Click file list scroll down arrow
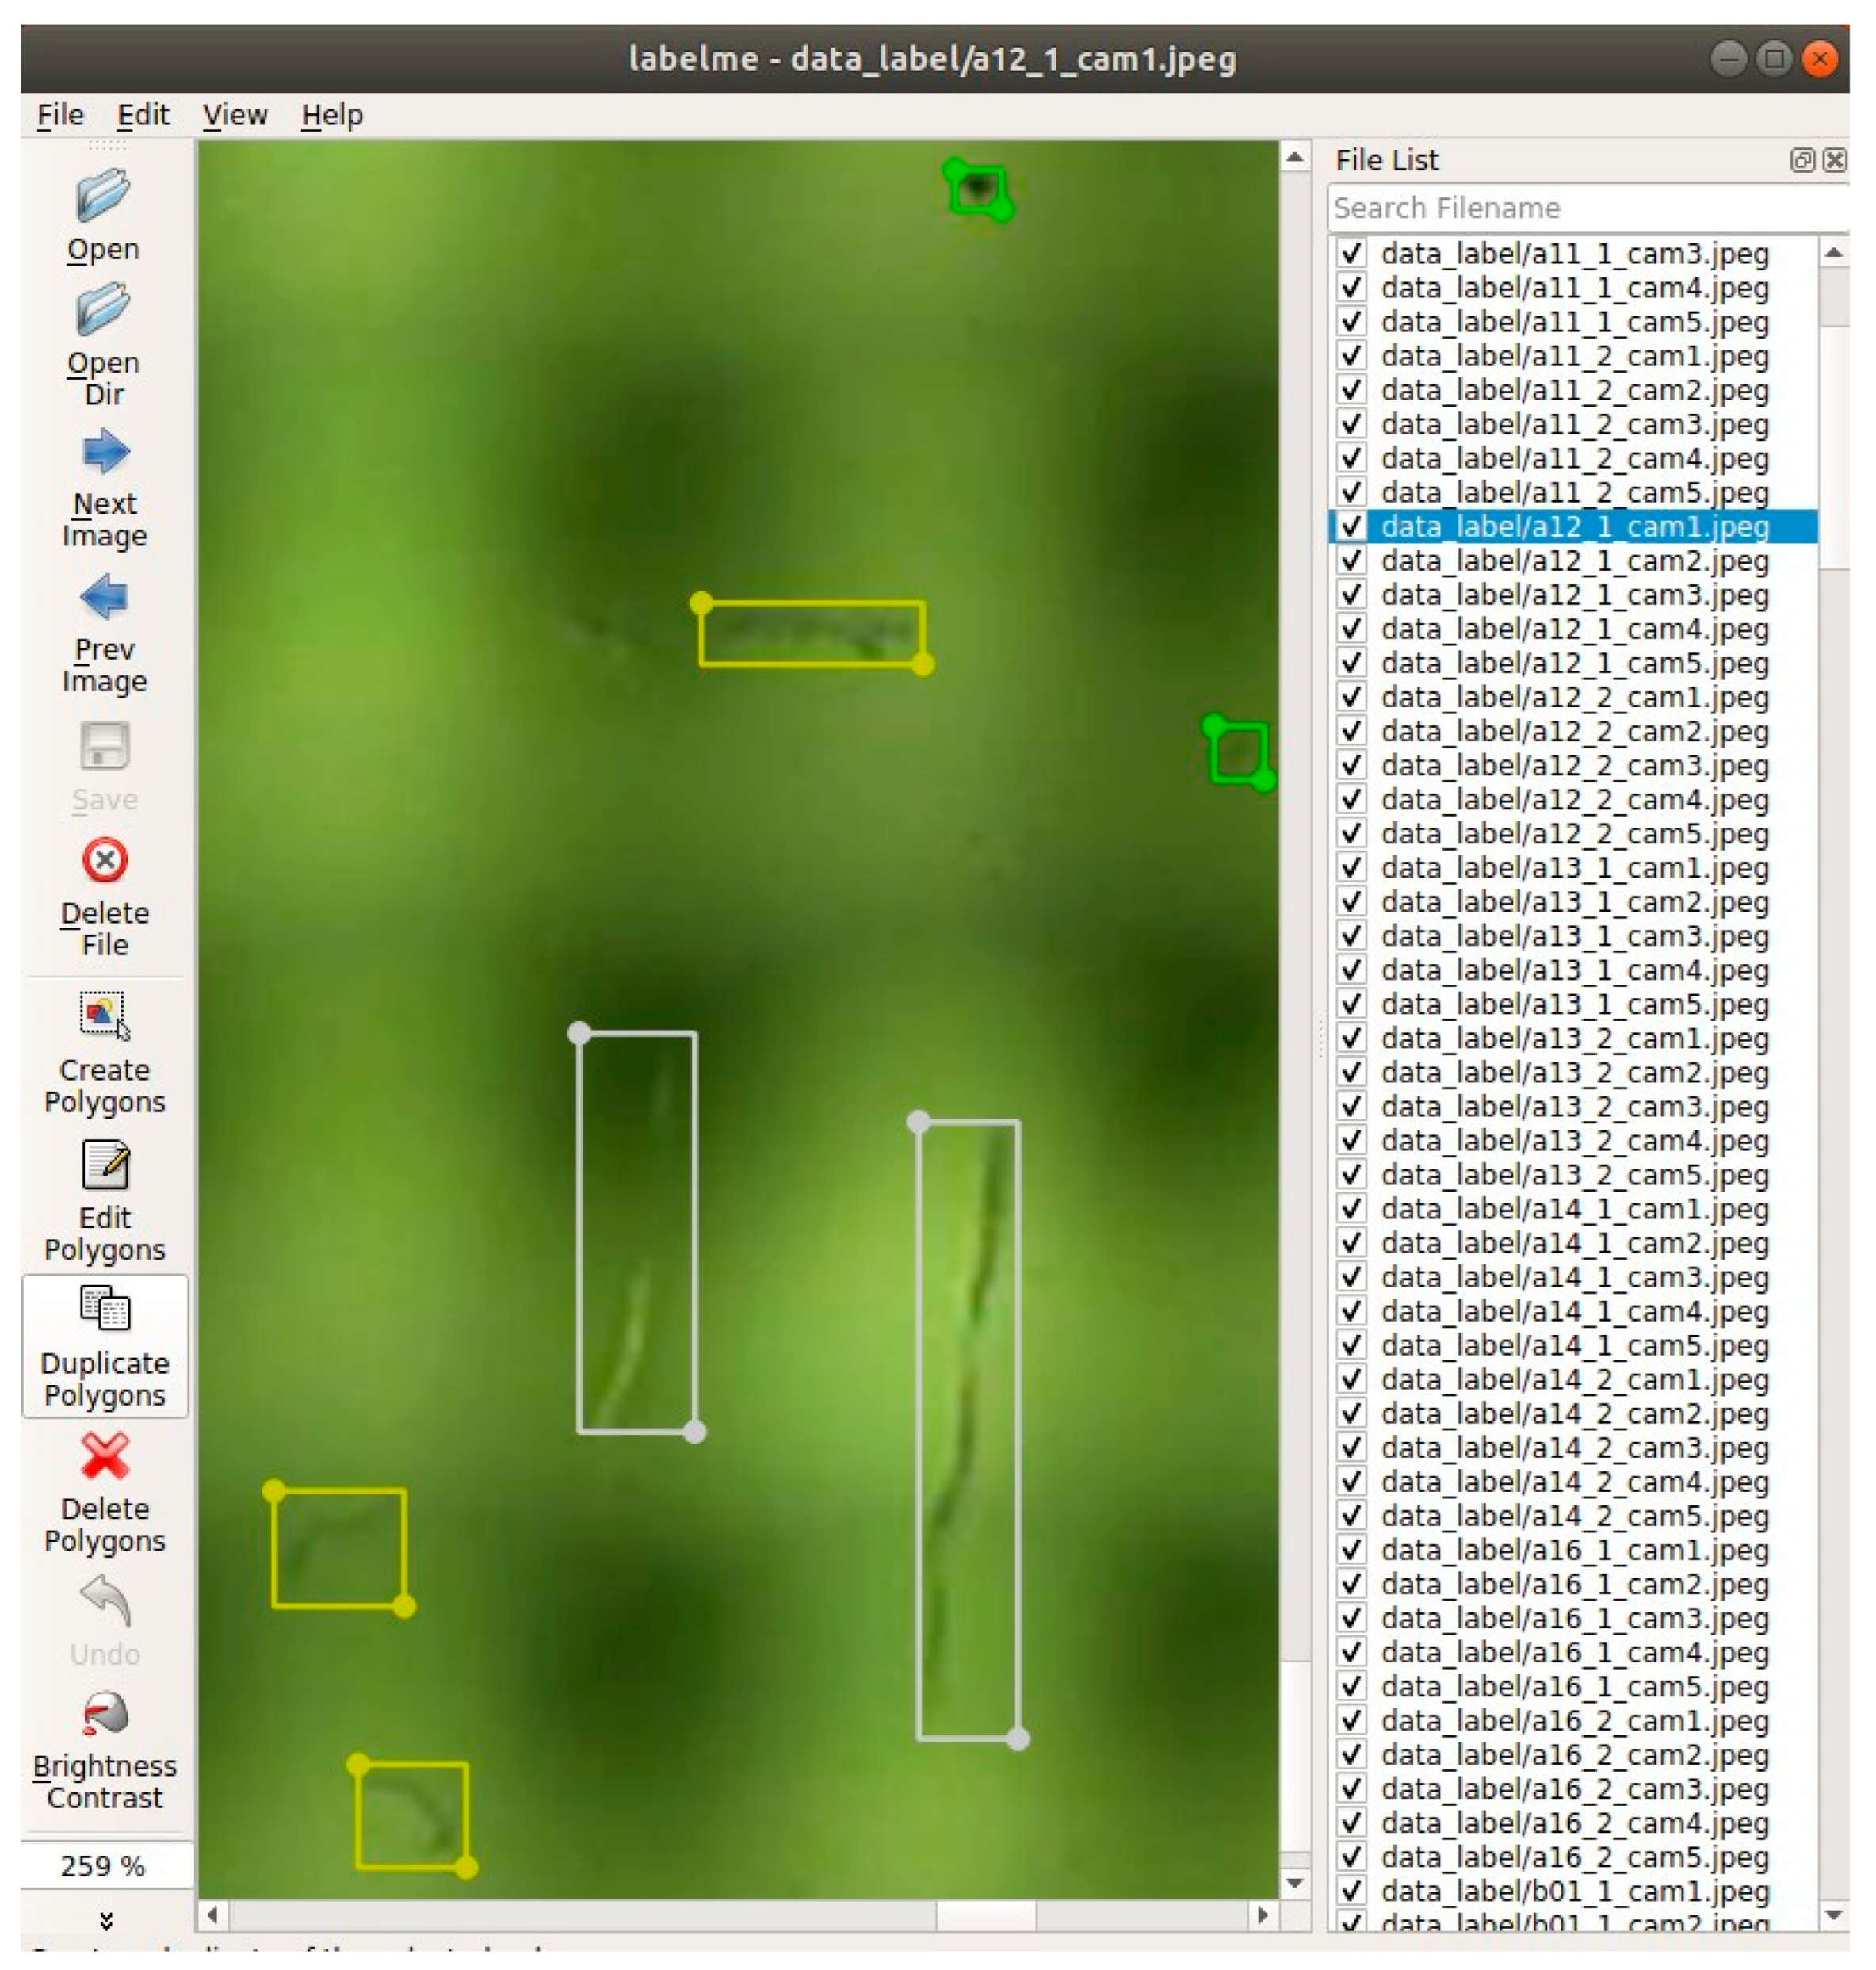 (x=1833, y=1914)
